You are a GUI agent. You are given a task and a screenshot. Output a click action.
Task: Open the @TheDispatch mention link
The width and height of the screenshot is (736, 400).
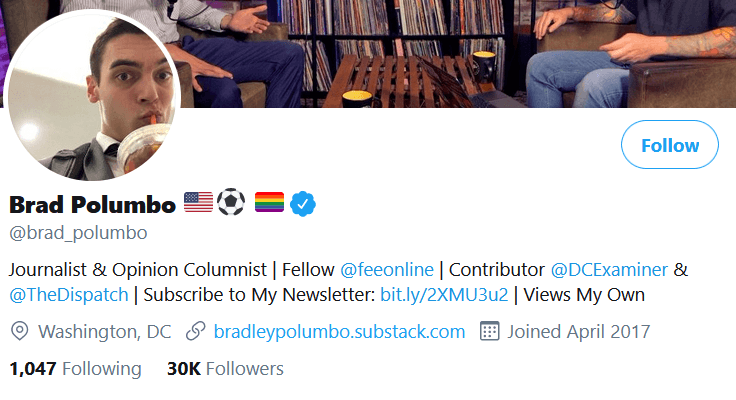(69, 295)
